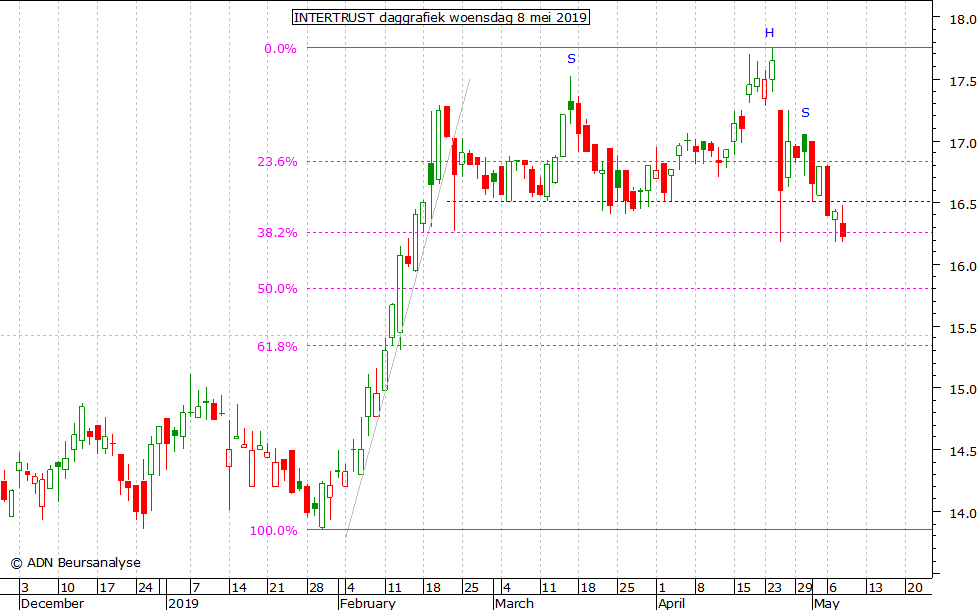This screenshot has width=980, height=610.
Task: Click the left shoulder S marker in March
Action: coord(571,59)
